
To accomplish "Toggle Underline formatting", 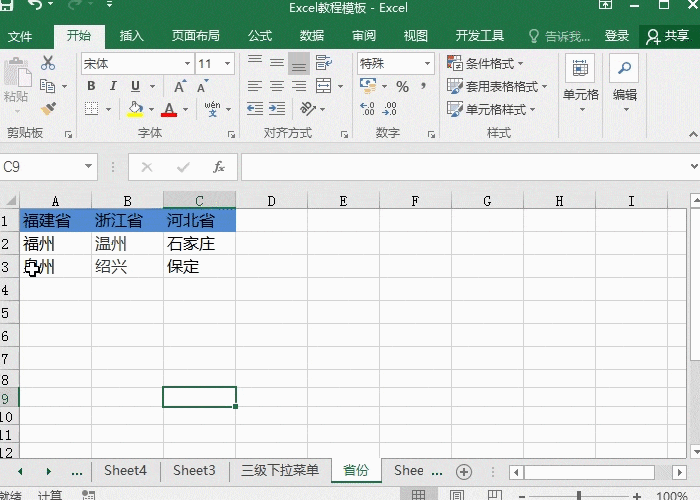I will pyautogui.click(x=135, y=86).
